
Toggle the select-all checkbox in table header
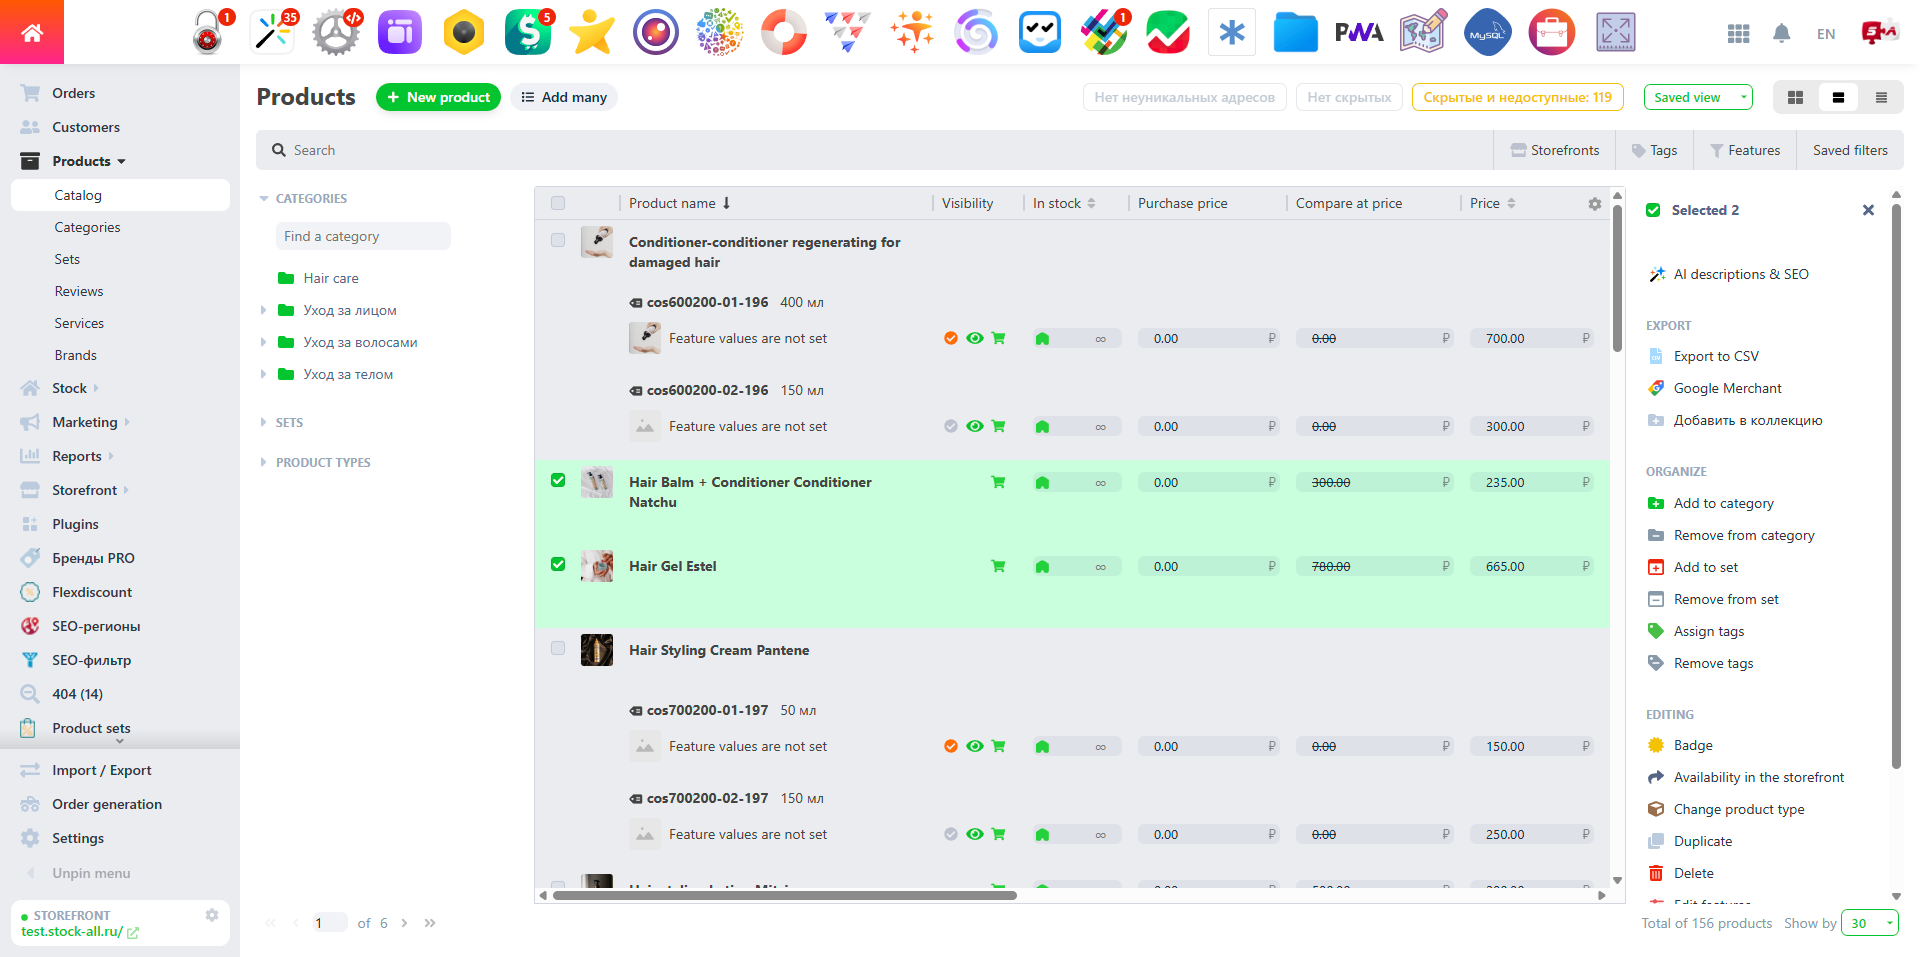coord(558,202)
